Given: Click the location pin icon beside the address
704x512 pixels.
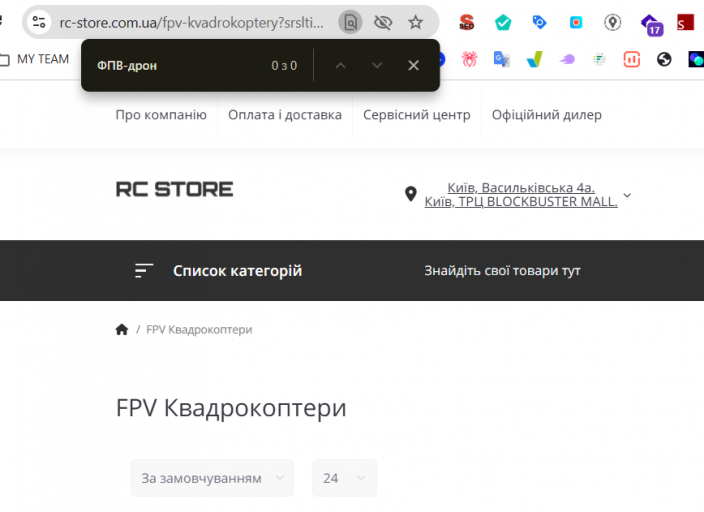Looking at the screenshot, I should pyautogui.click(x=411, y=194).
